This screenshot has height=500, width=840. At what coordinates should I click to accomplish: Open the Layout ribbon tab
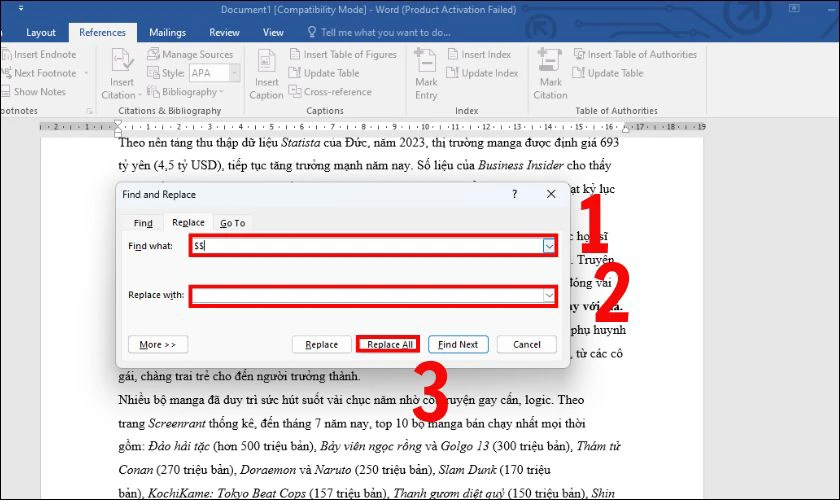tap(41, 33)
